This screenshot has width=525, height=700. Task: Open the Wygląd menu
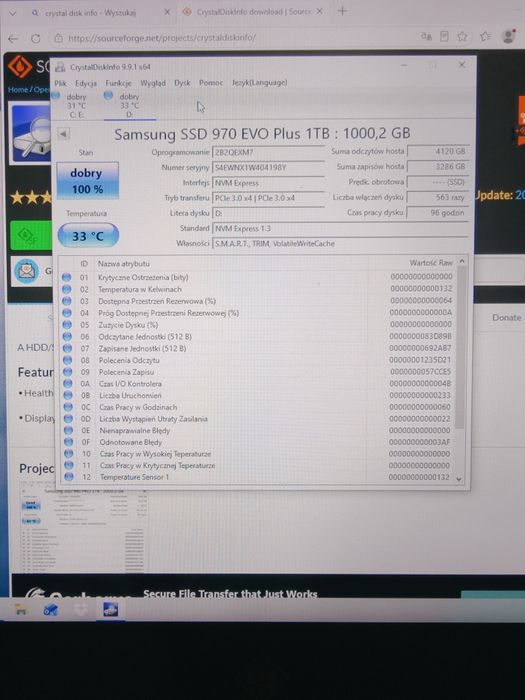tap(153, 83)
